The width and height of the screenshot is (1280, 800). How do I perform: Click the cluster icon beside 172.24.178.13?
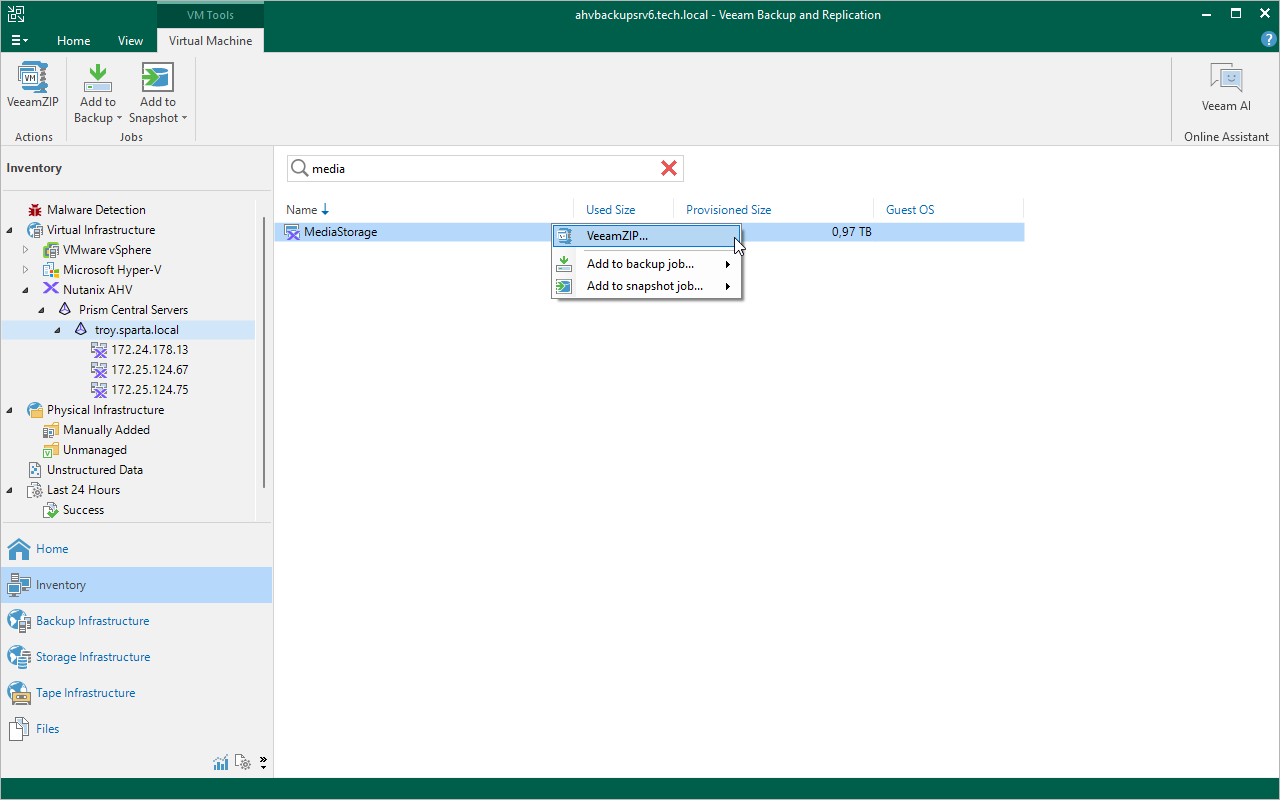pyautogui.click(x=99, y=350)
